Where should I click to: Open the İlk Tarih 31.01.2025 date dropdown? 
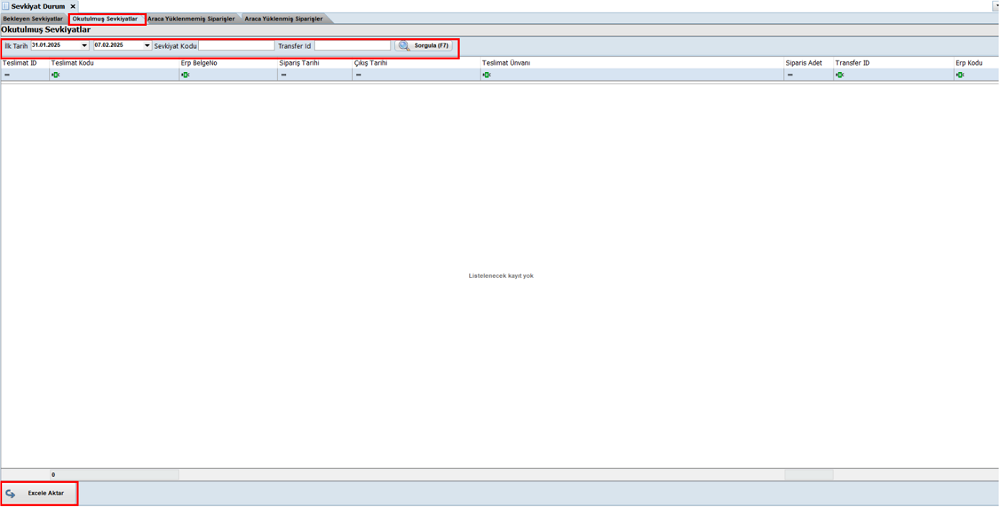pyautogui.click(x=84, y=46)
